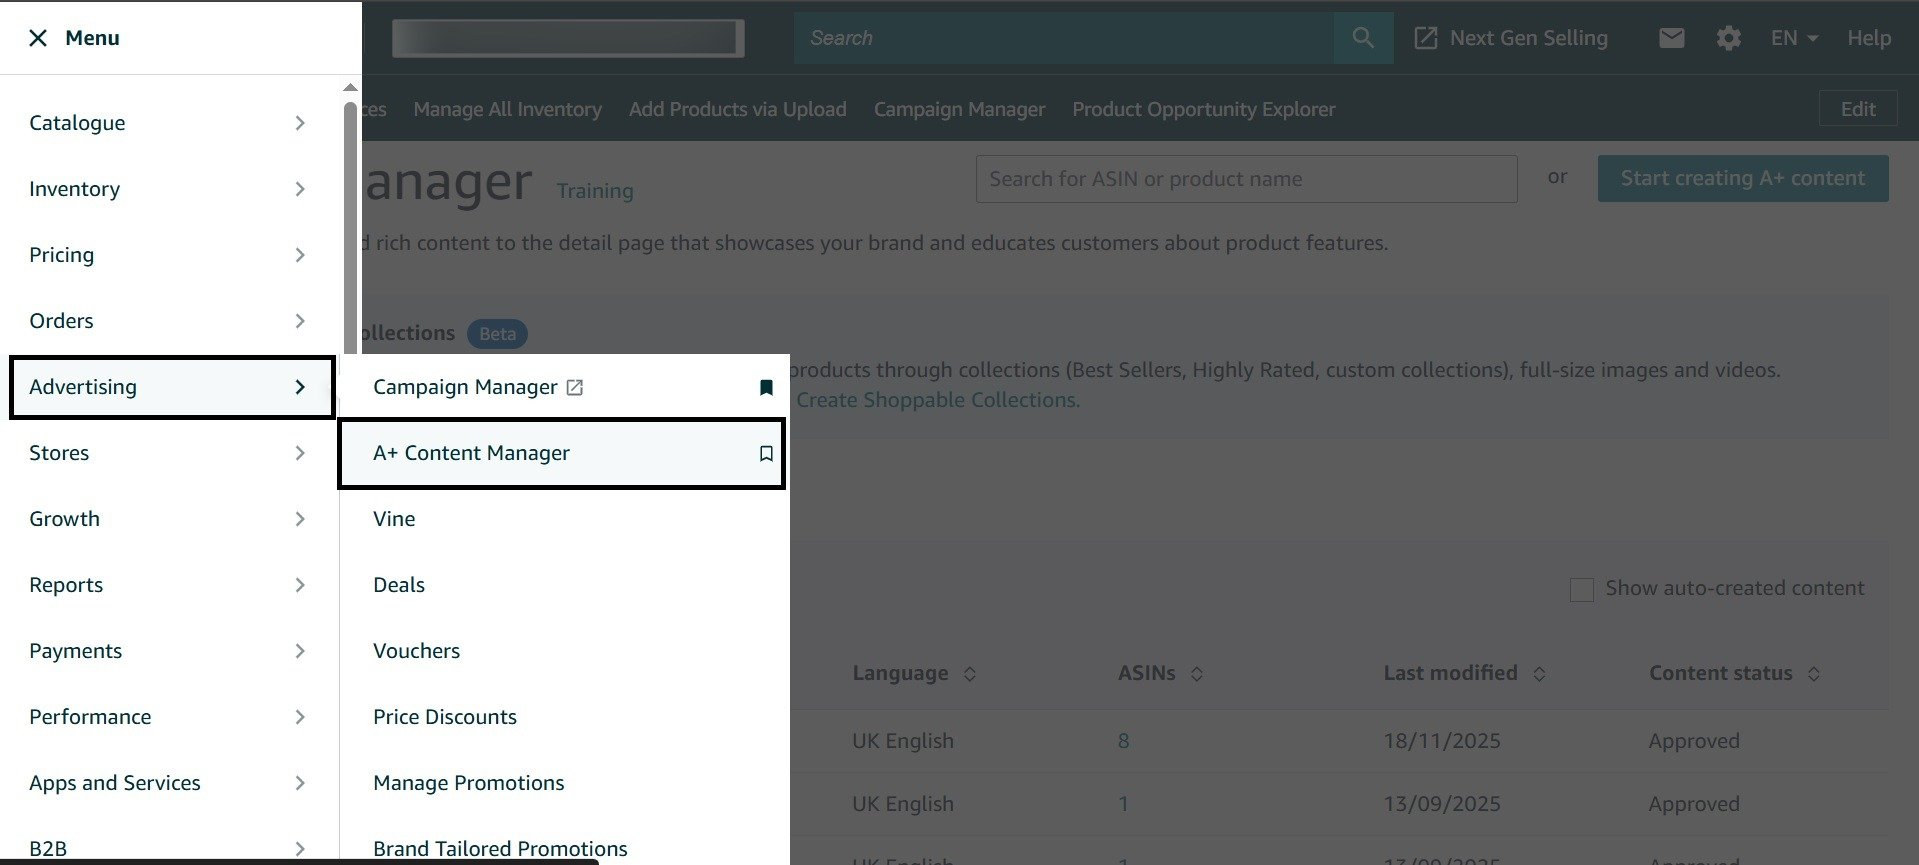Select Advertising in the side menu
The height and width of the screenshot is (865, 1919).
click(172, 387)
